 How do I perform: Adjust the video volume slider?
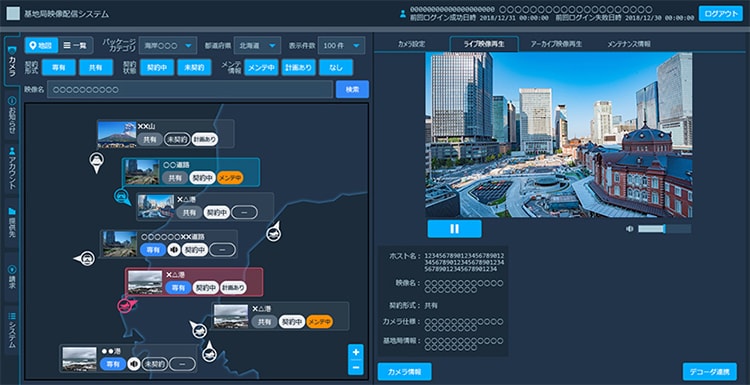[x=664, y=229]
